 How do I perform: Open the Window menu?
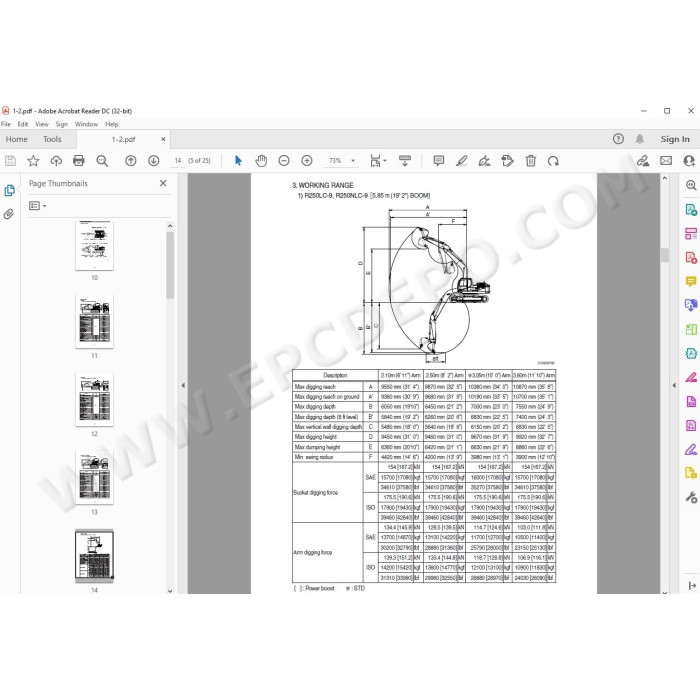(x=86, y=124)
